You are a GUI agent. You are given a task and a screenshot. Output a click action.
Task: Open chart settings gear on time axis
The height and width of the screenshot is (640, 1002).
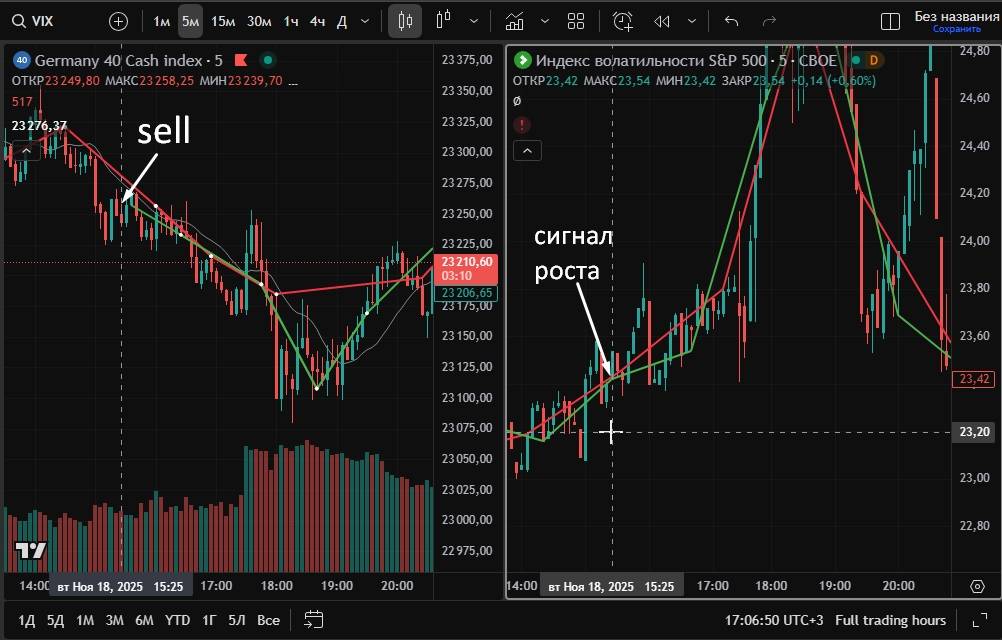[x=977, y=586]
